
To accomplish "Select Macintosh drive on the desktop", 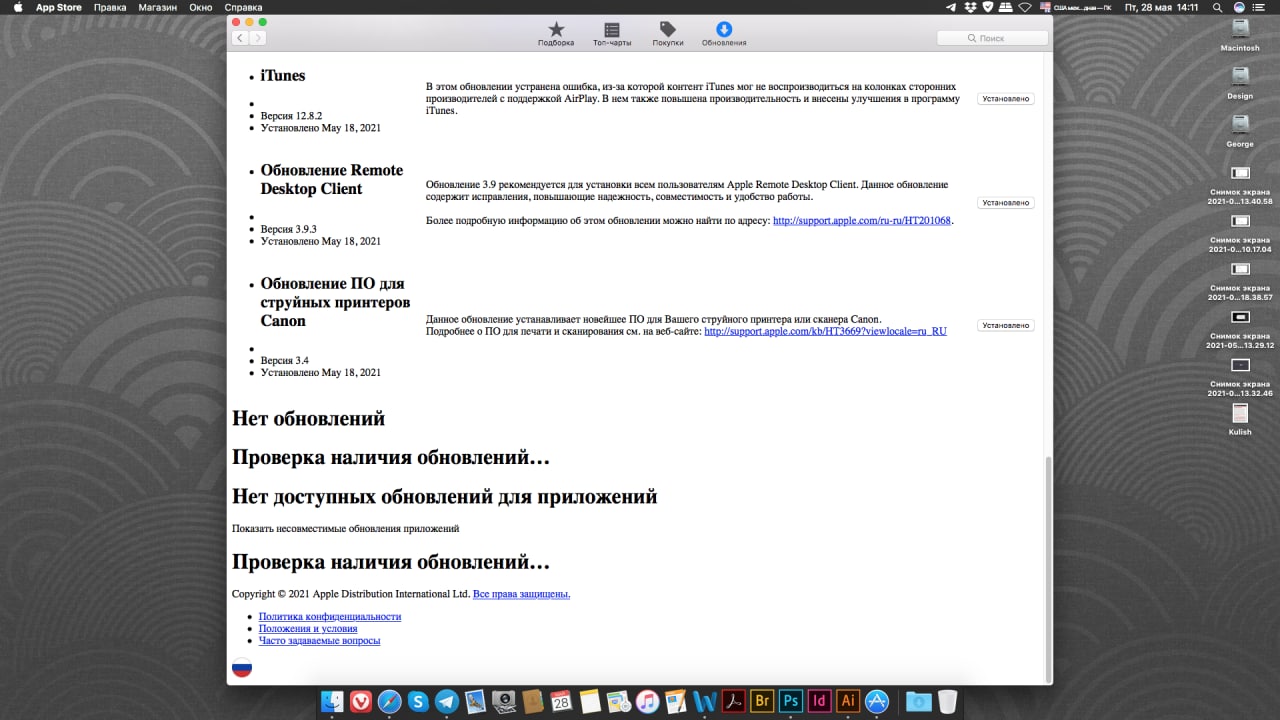I will point(1240,34).
